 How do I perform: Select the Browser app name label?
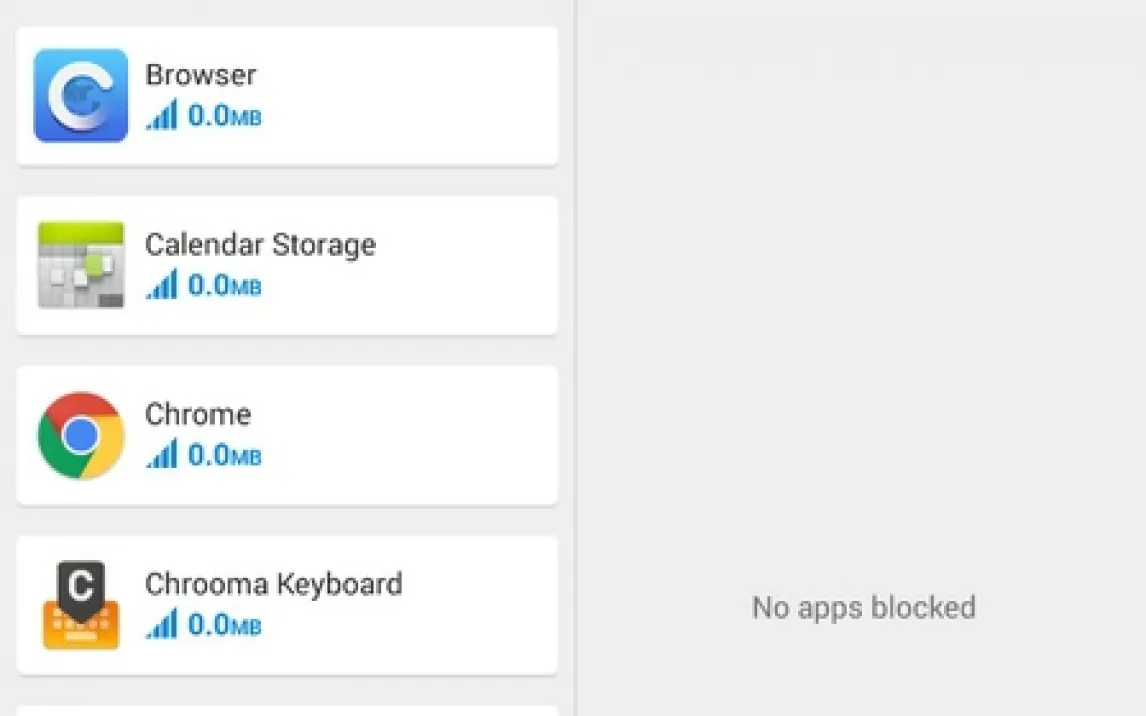tap(201, 75)
